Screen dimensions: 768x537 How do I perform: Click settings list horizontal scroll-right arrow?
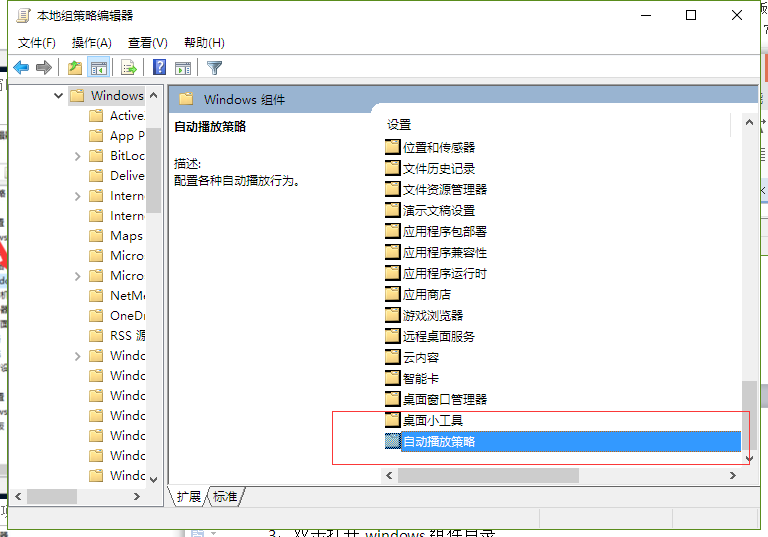tap(733, 475)
